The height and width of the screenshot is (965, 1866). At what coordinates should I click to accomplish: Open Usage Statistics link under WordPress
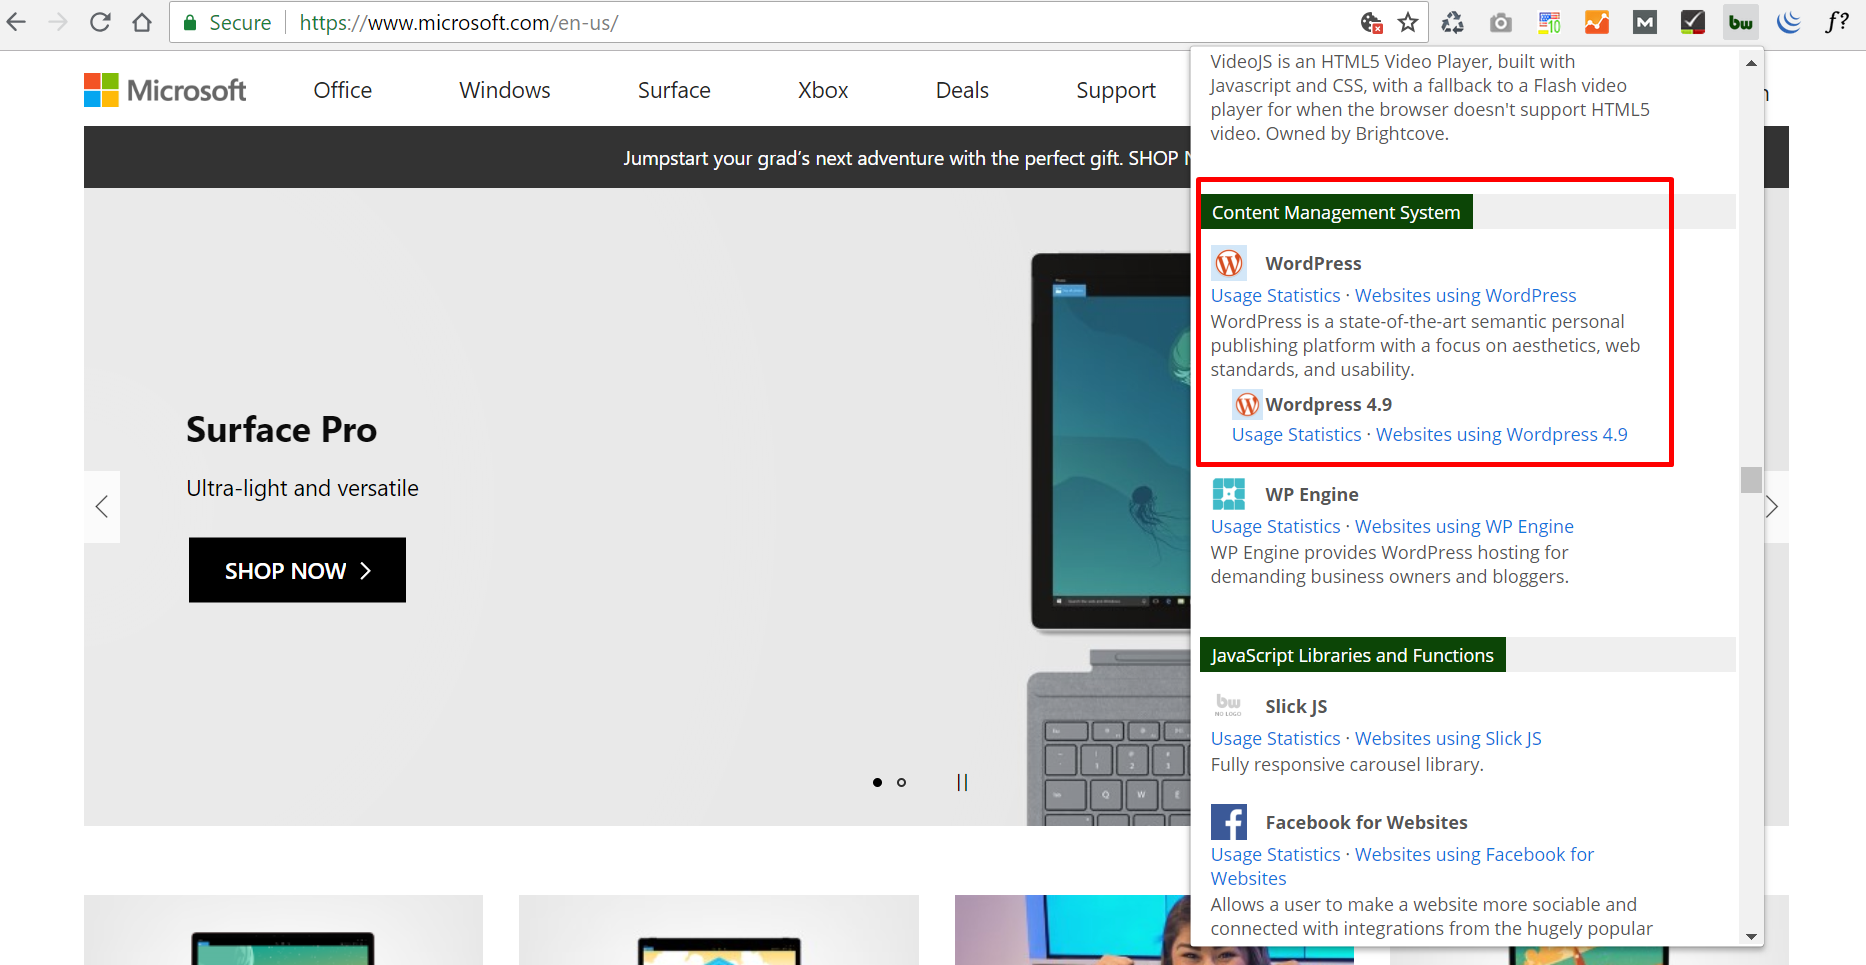(x=1275, y=295)
